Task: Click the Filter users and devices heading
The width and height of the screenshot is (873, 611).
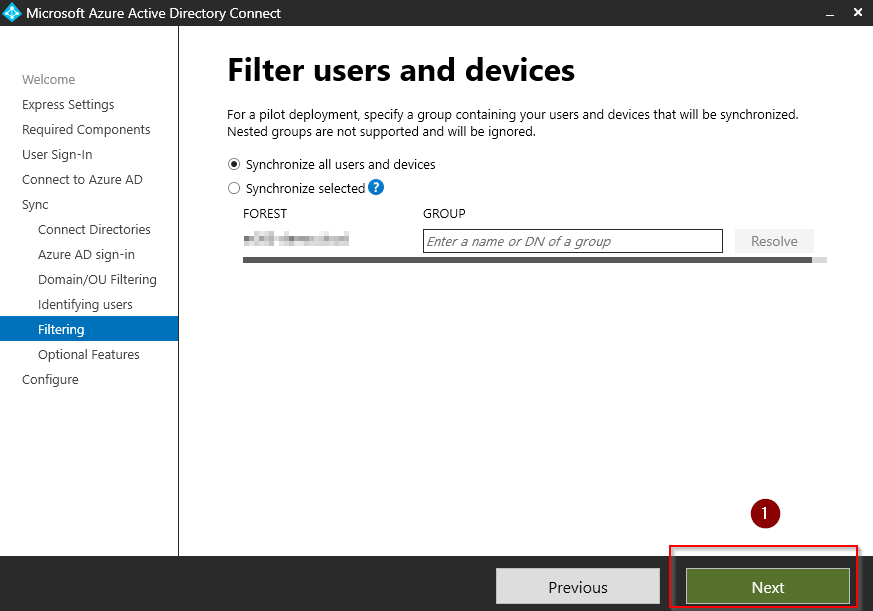Action: [401, 70]
